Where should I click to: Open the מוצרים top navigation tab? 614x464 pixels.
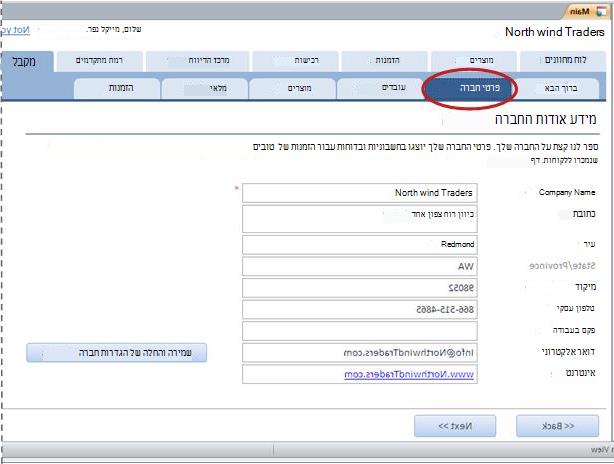[473, 61]
